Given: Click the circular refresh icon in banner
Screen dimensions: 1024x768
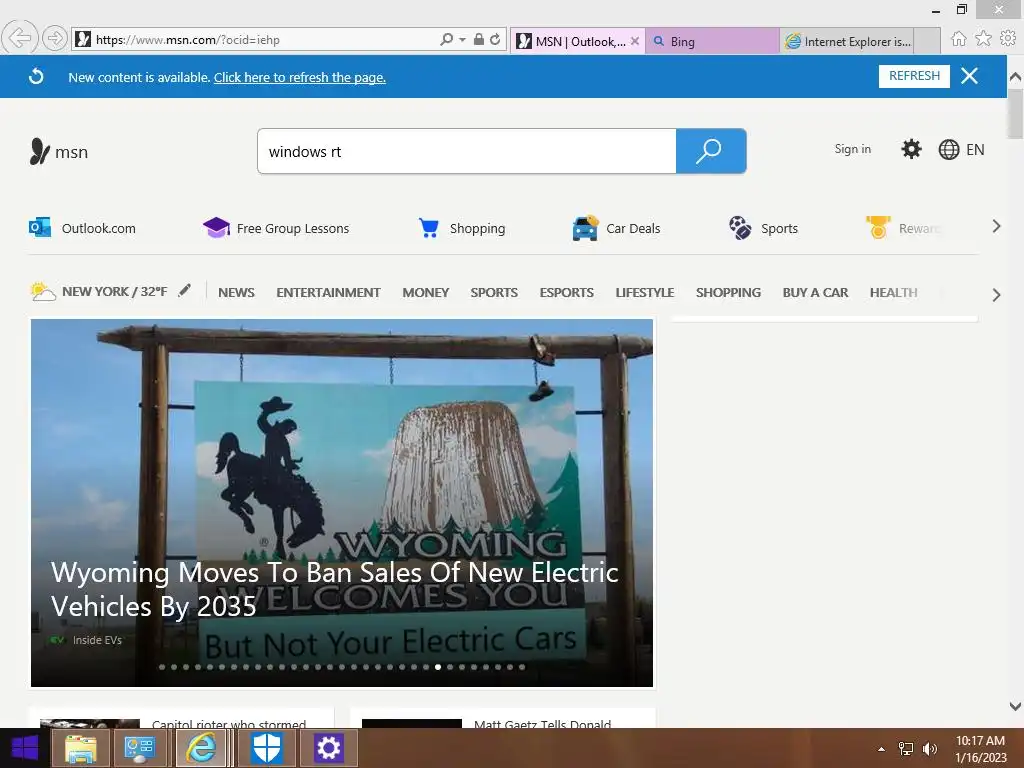Looking at the screenshot, I should point(36,76).
